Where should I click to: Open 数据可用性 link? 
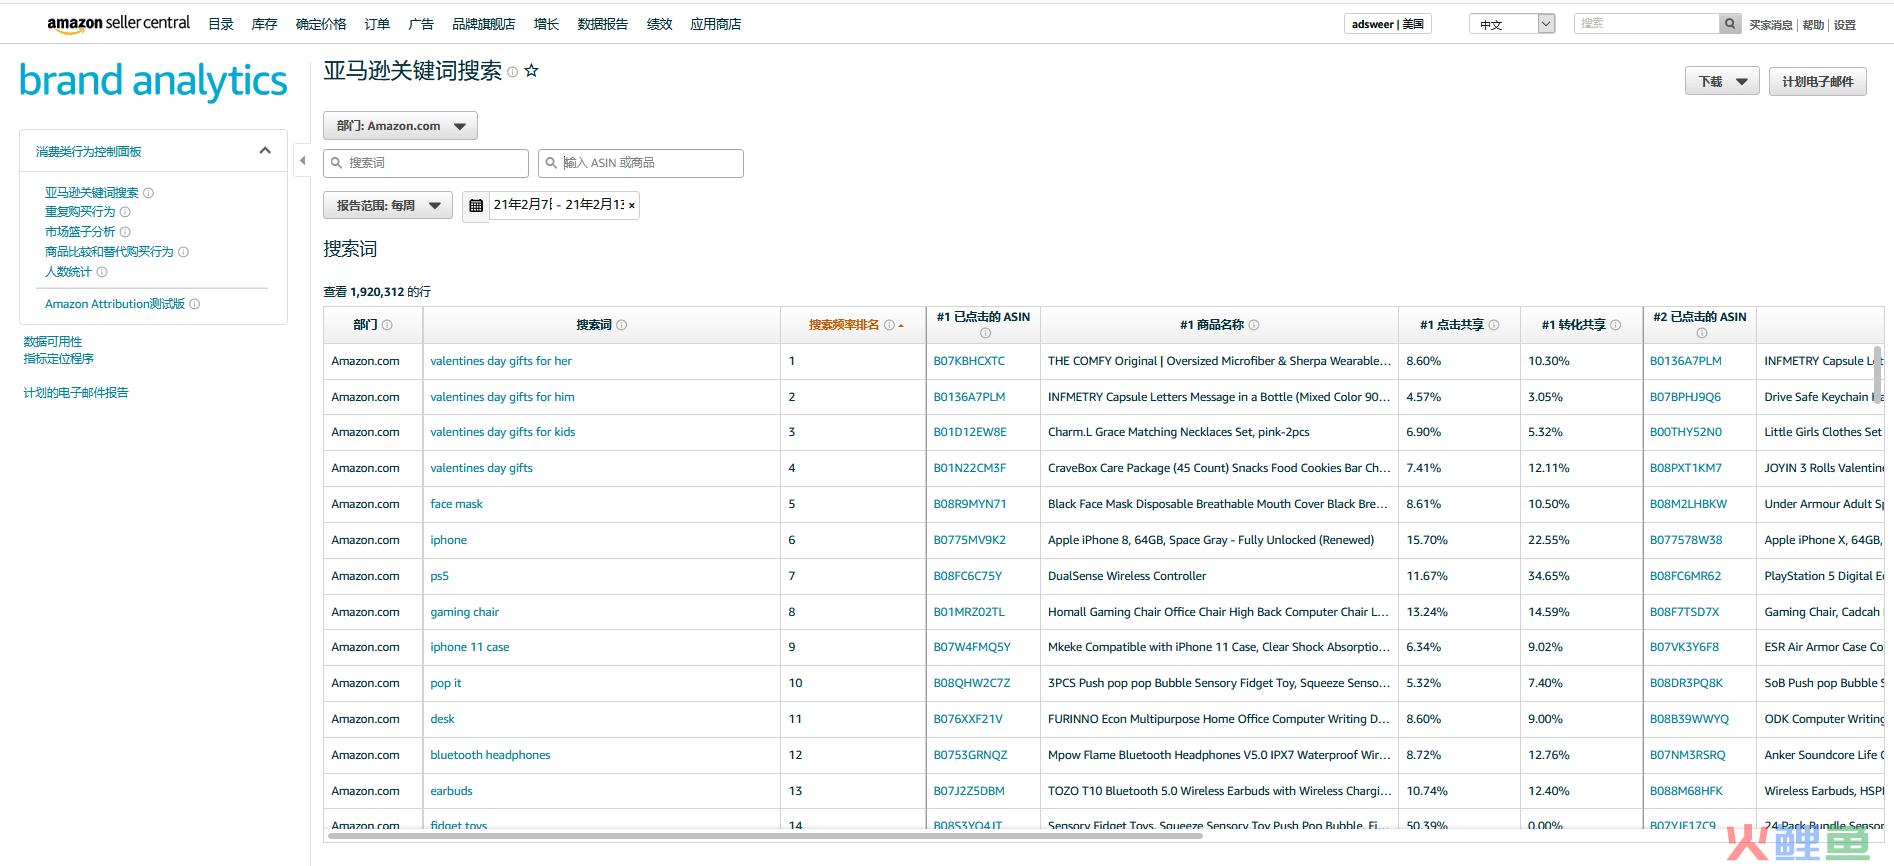pos(53,342)
